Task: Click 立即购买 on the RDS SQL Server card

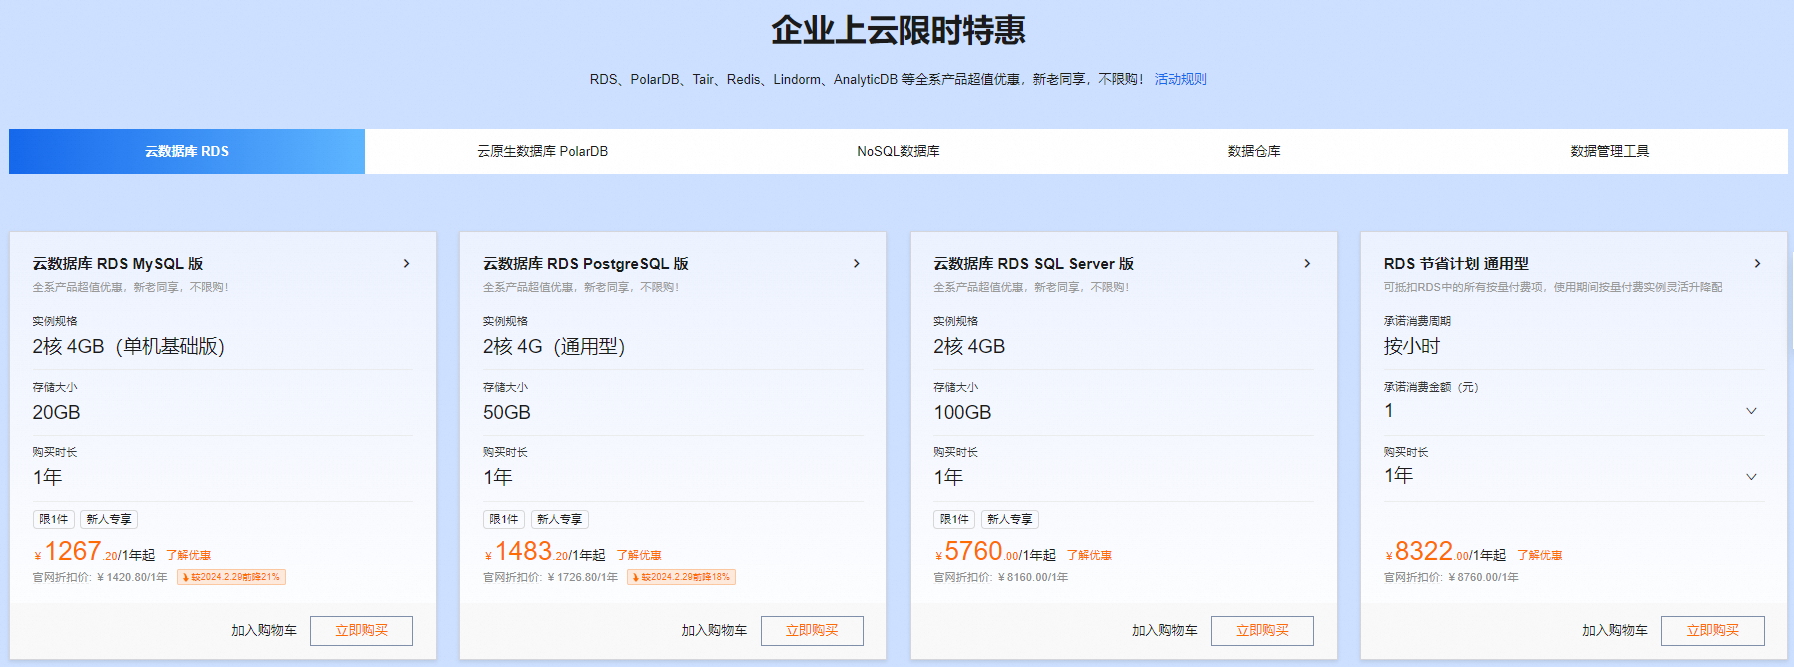Action: [1262, 631]
